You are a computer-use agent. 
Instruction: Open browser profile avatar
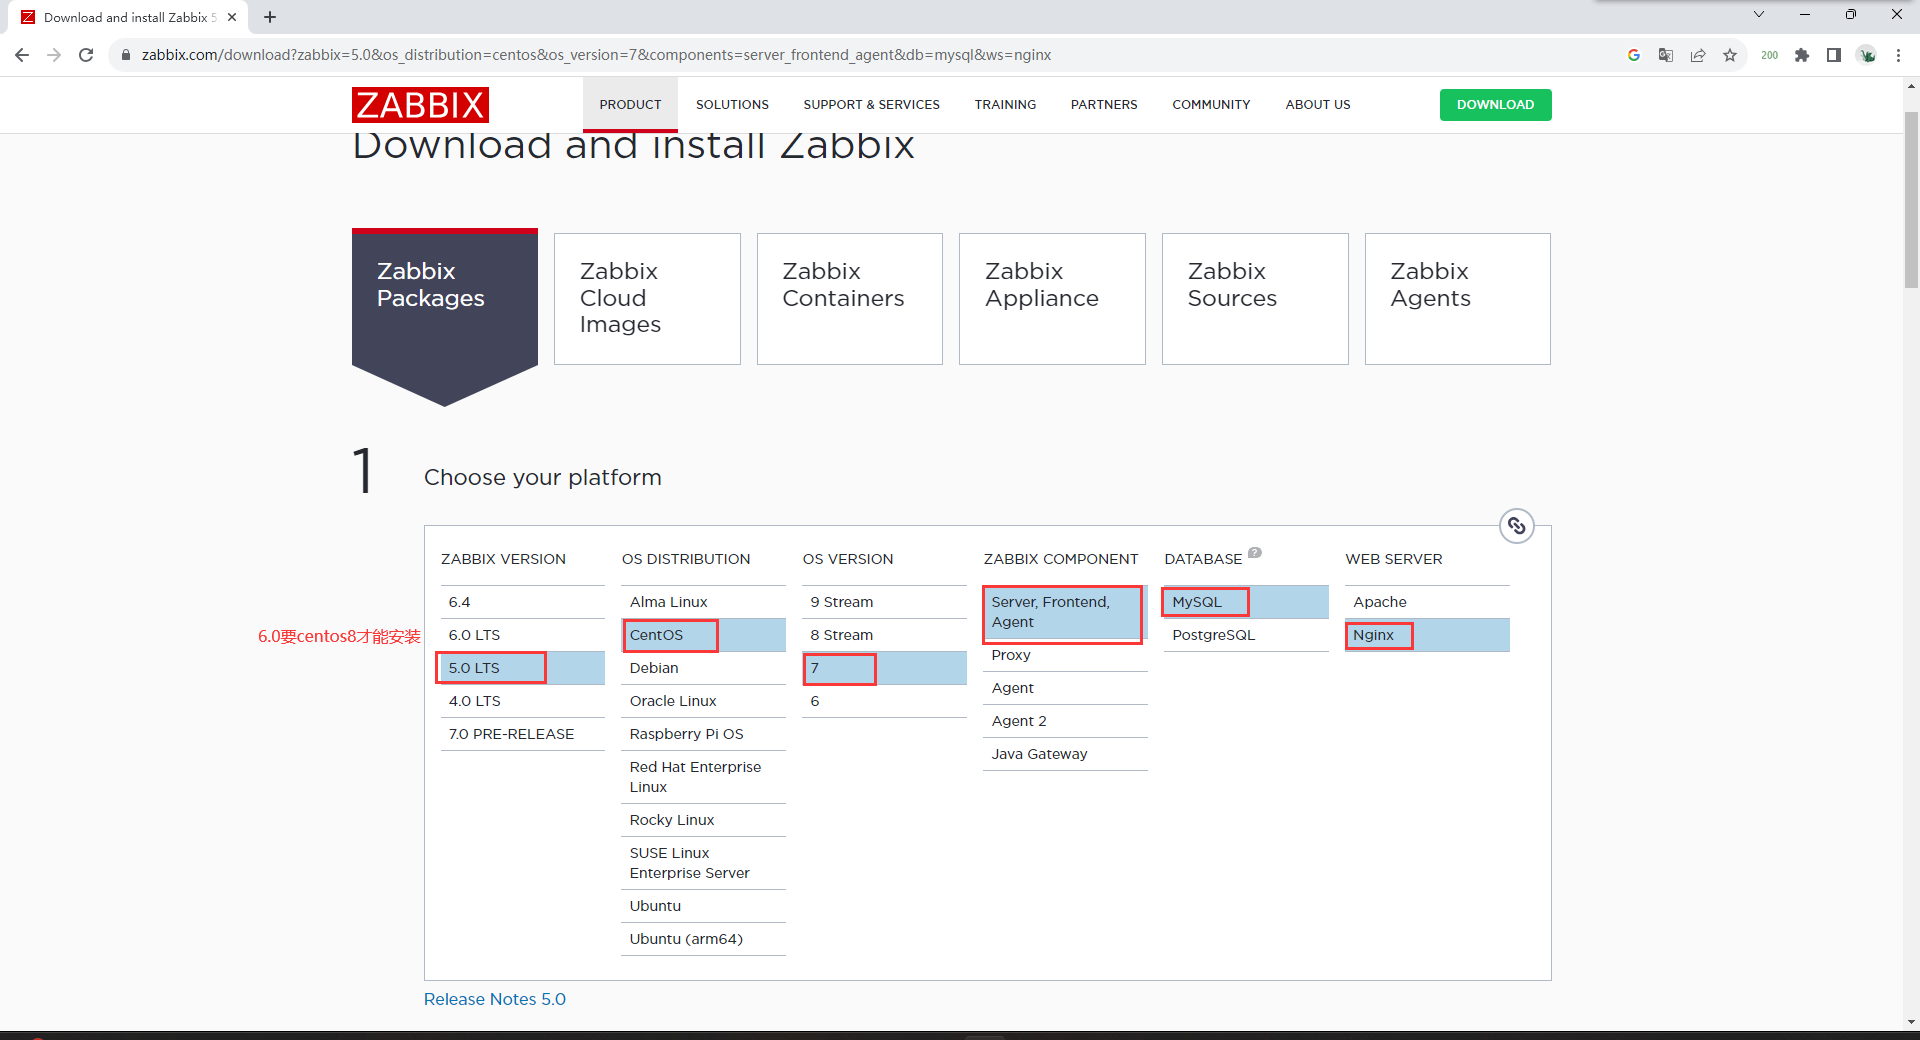tap(1867, 55)
